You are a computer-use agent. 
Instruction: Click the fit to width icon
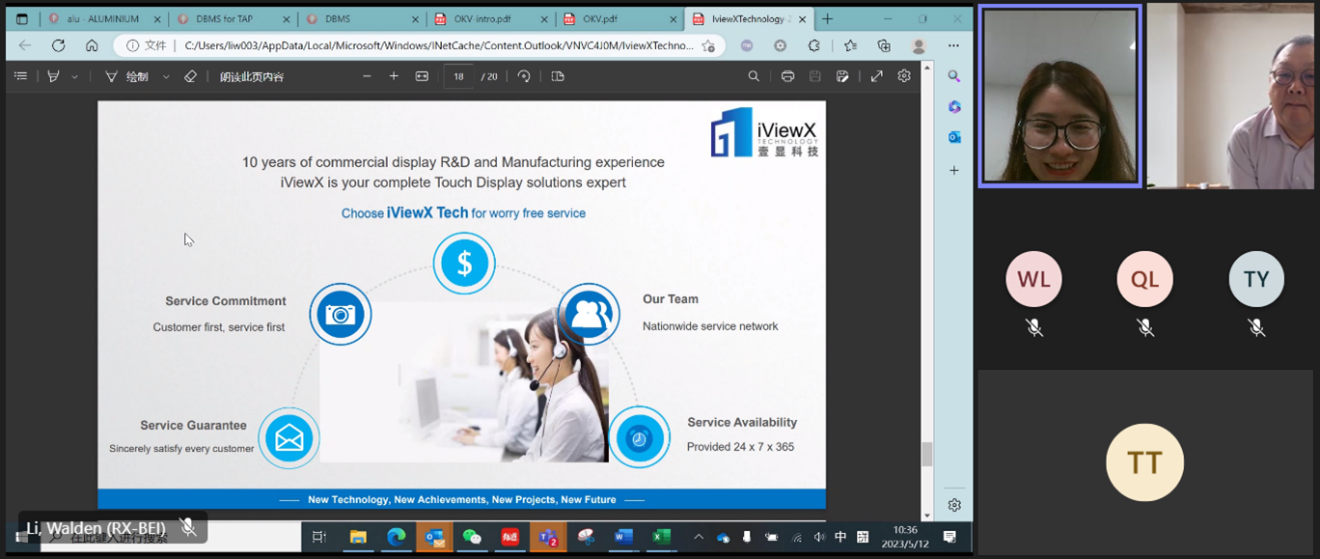422,76
